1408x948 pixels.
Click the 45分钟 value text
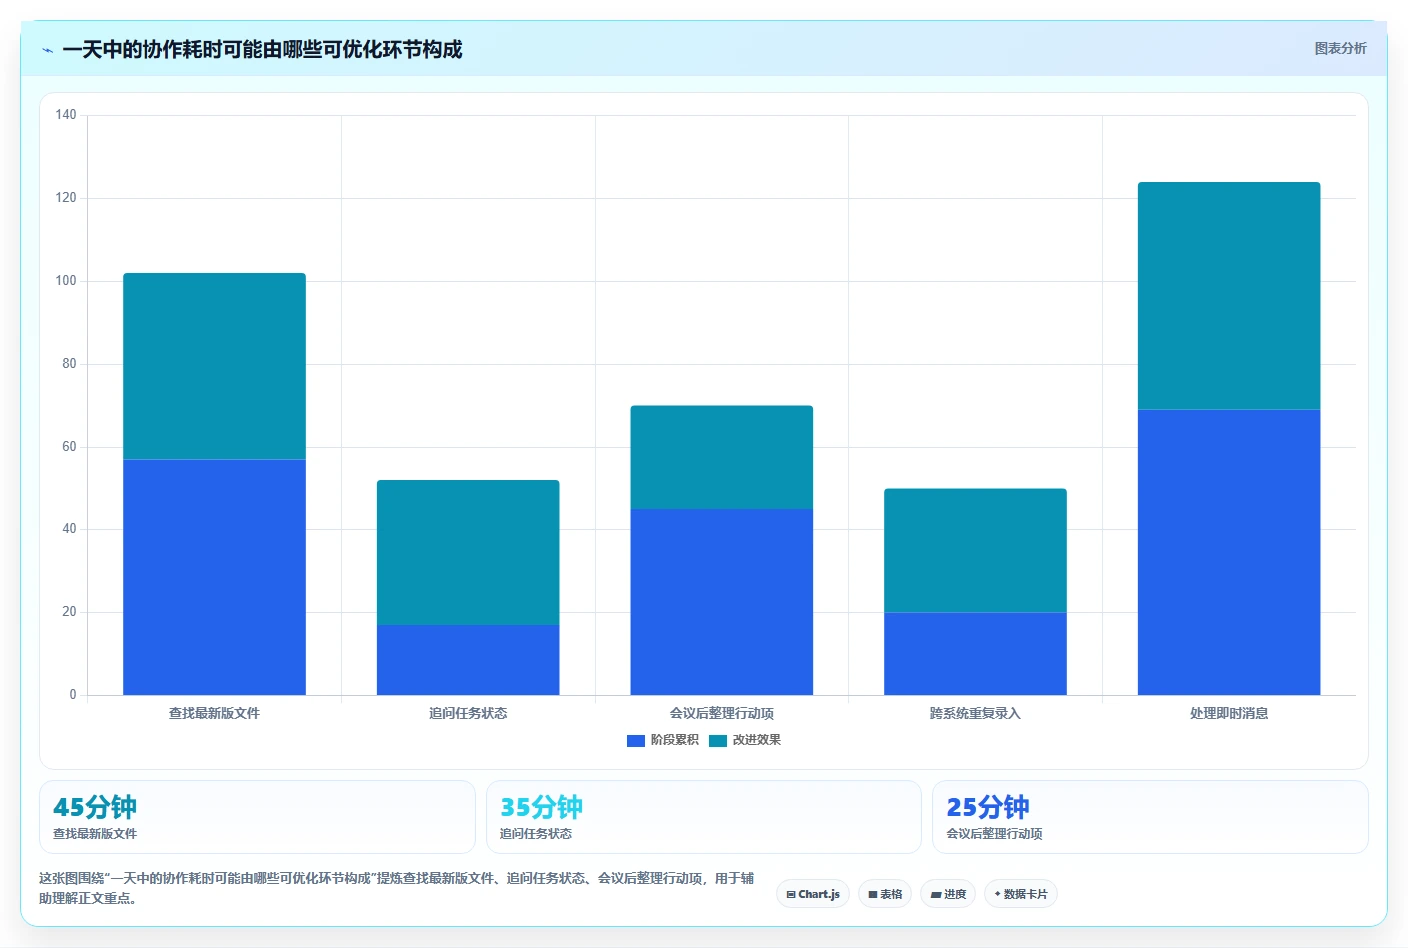[x=95, y=807]
